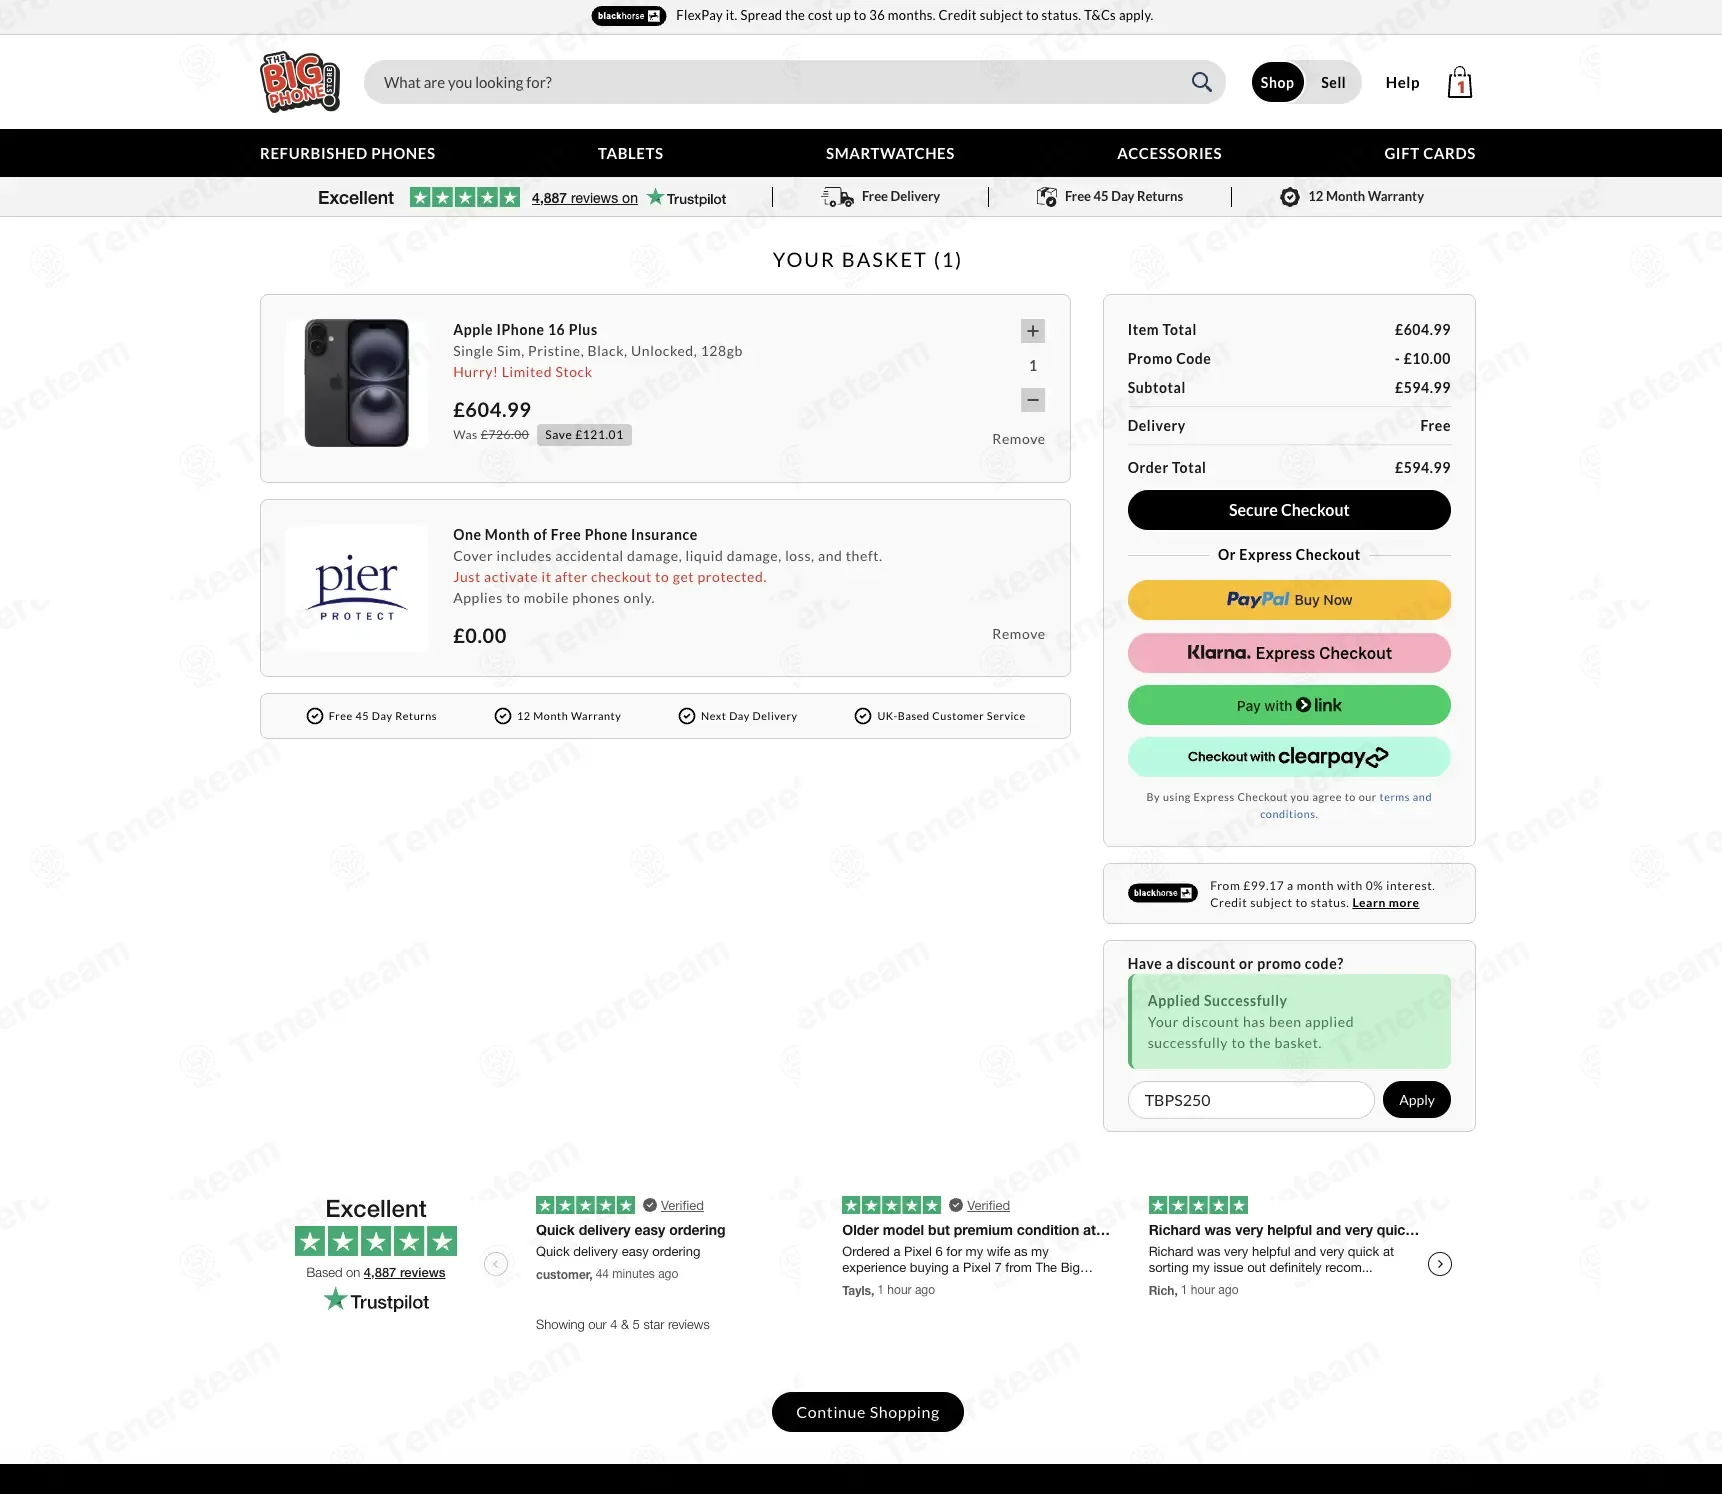Viewport: 1722px width, 1494px height.
Task: Click 'Hurry! Limited Stock' text
Action: (522, 372)
